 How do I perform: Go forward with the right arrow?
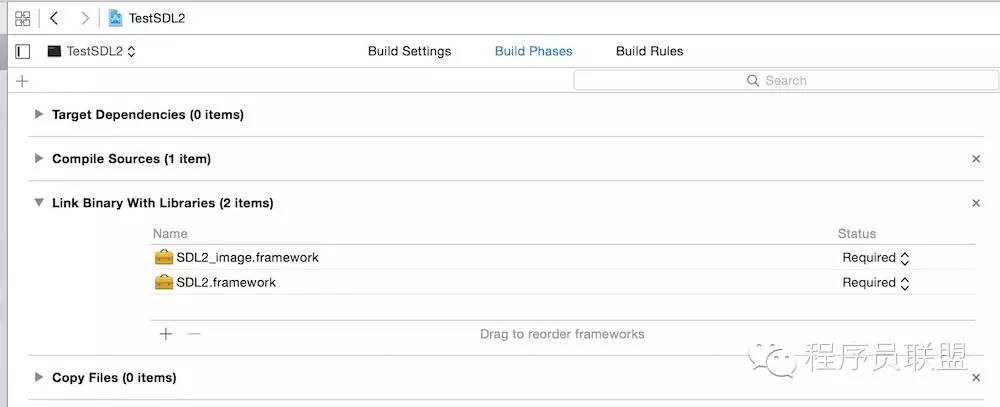coord(84,18)
